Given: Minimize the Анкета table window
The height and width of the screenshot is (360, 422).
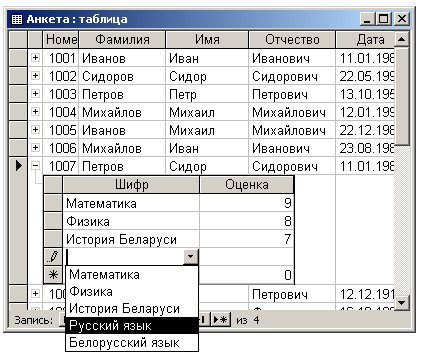Looking at the screenshot, I should coord(367,19).
